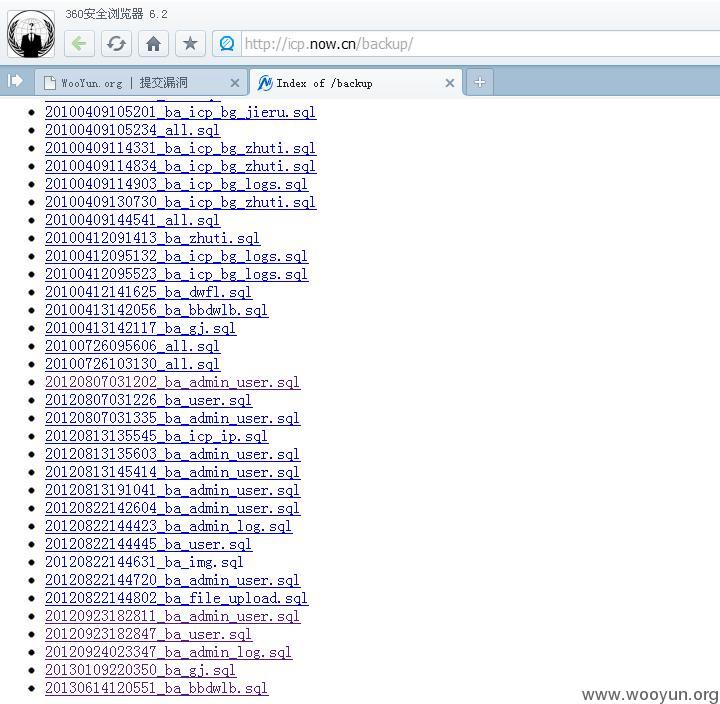720x704 pixels.
Task: Open 20120822144423_ba_admin_log.sql link
Action: (169, 526)
